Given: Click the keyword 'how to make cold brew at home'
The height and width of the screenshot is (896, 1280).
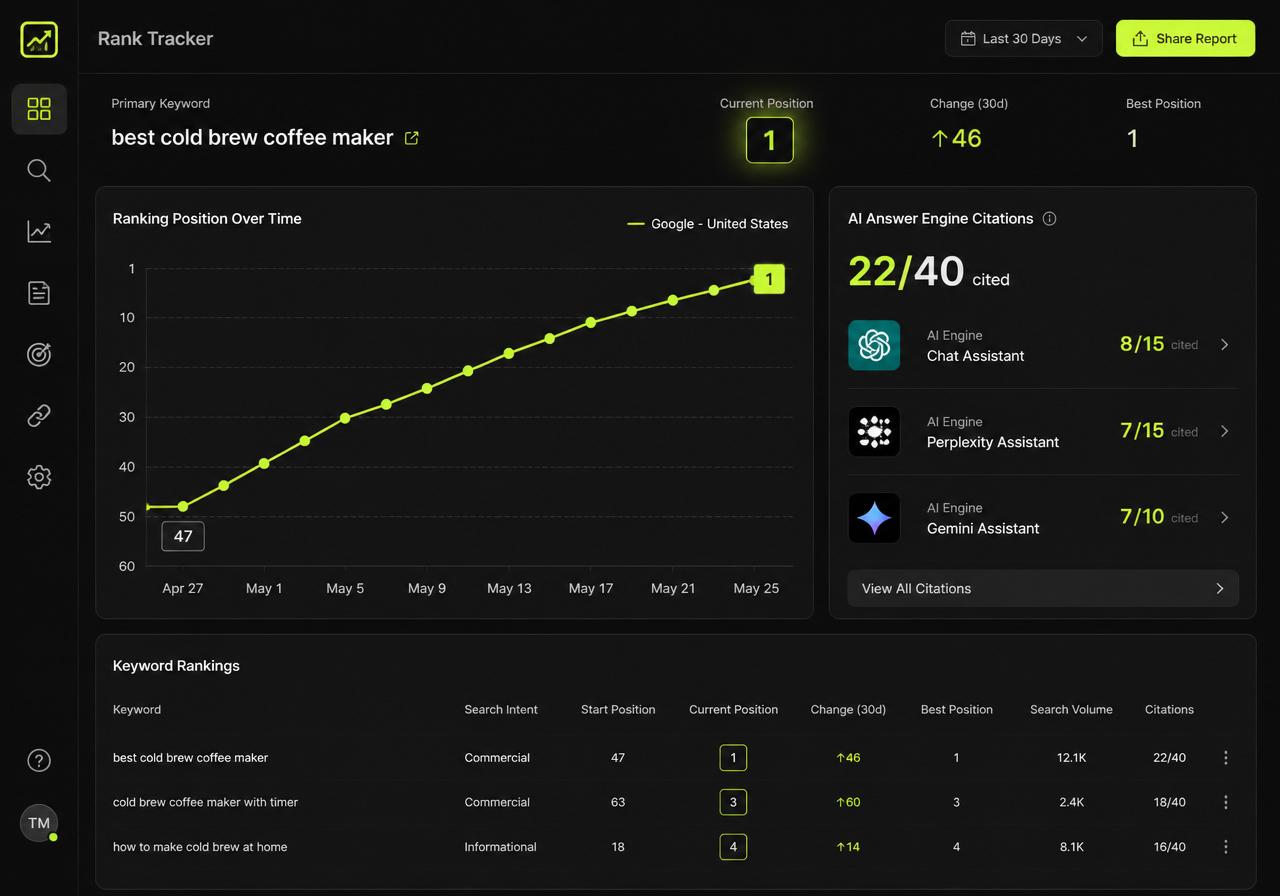Looking at the screenshot, I should pos(200,847).
